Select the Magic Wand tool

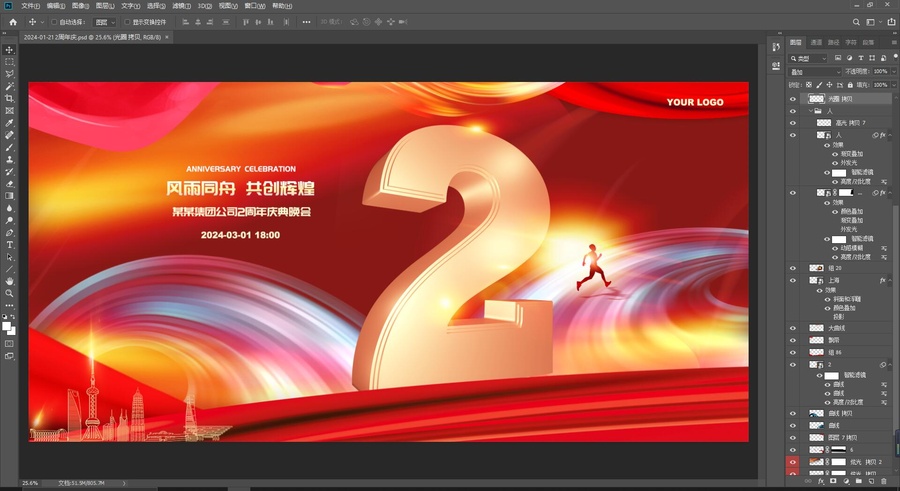tap(9, 86)
